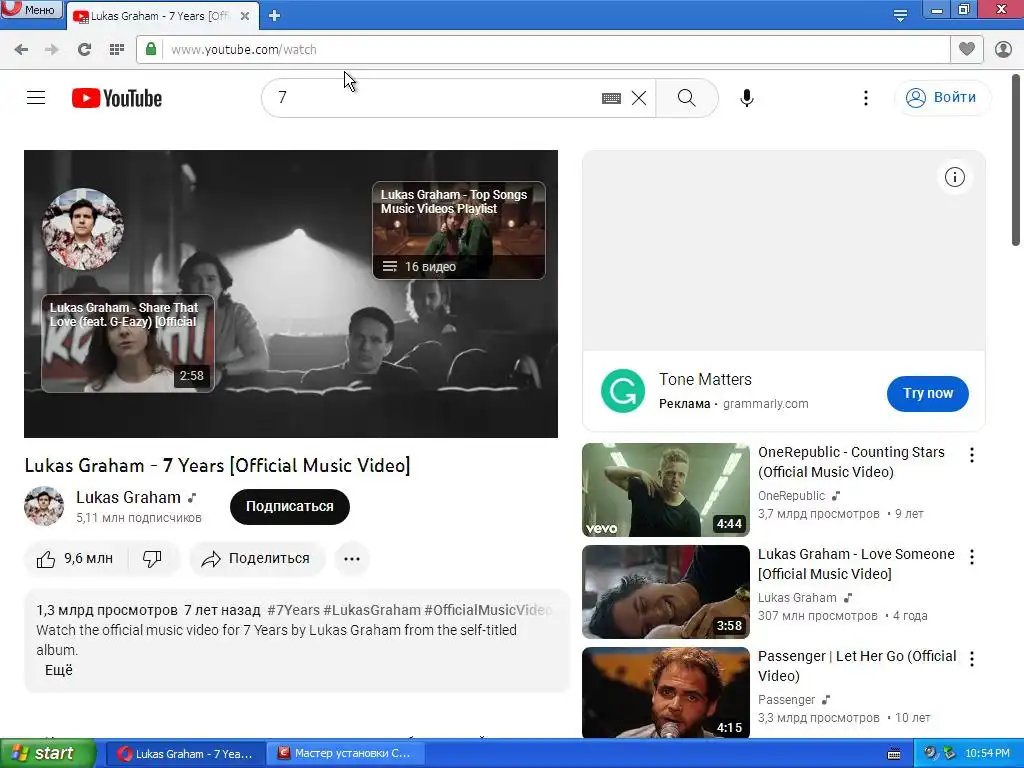Image resolution: width=1024 pixels, height=768 pixels.
Task: Open the Opera Меню button
Action: point(31,9)
